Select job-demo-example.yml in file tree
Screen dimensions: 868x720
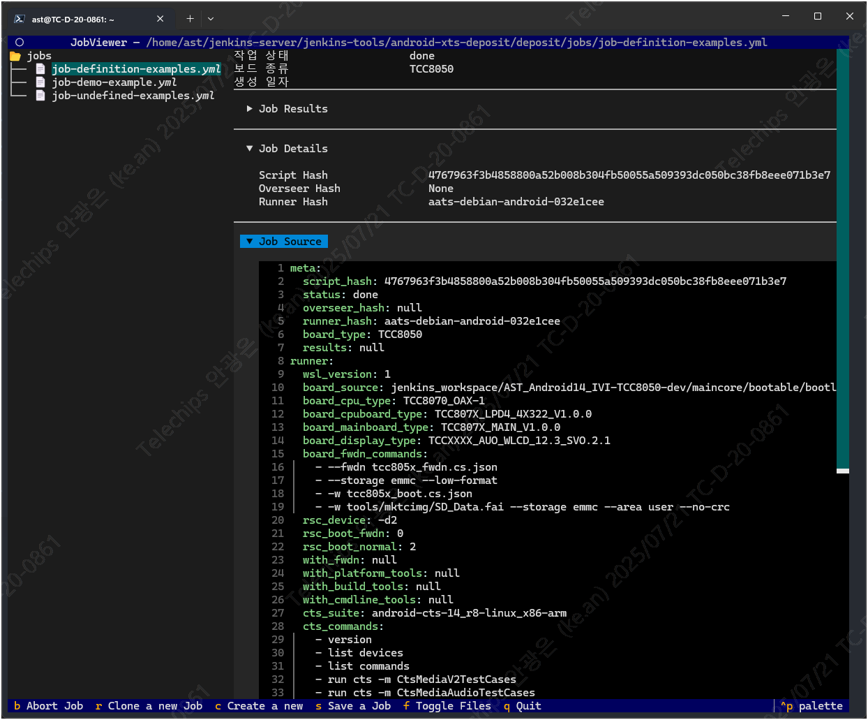point(115,82)
